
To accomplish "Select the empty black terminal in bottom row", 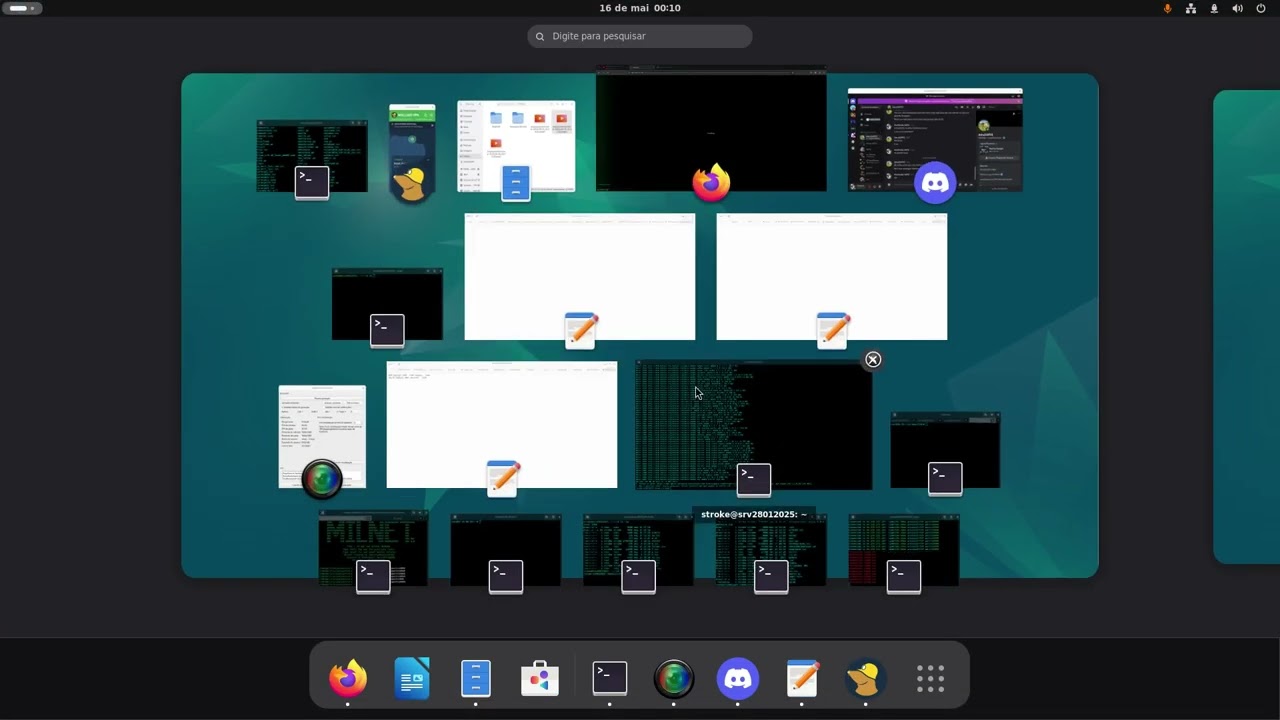I will tap(505, 550).
